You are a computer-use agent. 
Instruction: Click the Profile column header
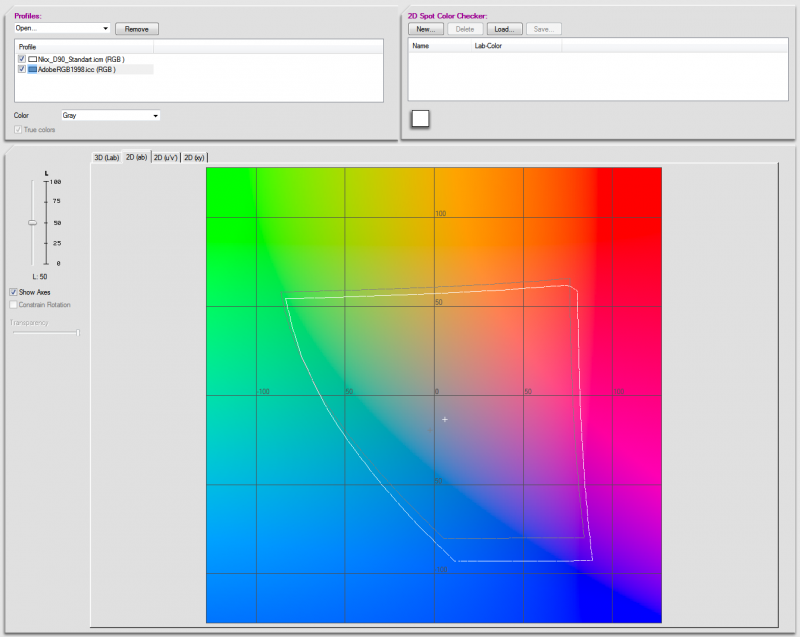[x=84, y=47]
